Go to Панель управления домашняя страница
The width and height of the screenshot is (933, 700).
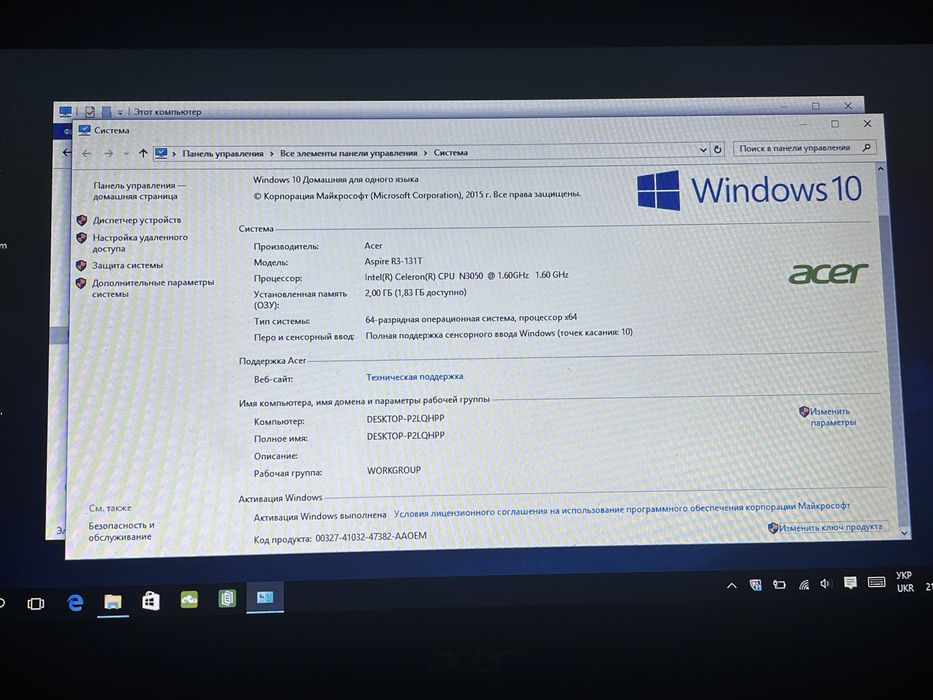pyautogui.click(x=139, y=190)
